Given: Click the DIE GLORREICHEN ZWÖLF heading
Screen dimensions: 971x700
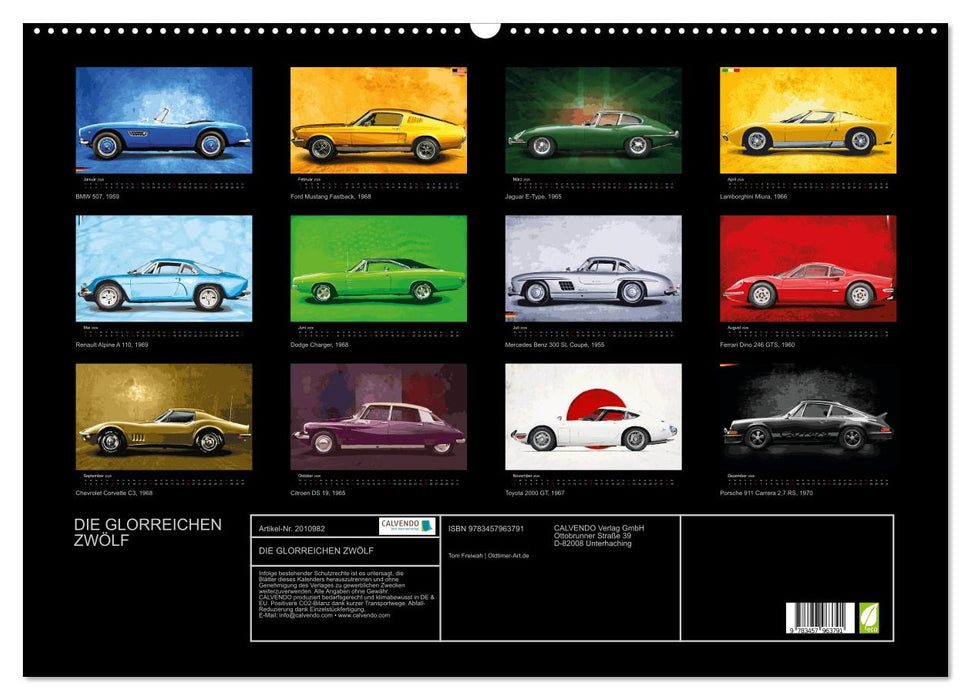Looking at the screenshot, I should pos(147,533).
